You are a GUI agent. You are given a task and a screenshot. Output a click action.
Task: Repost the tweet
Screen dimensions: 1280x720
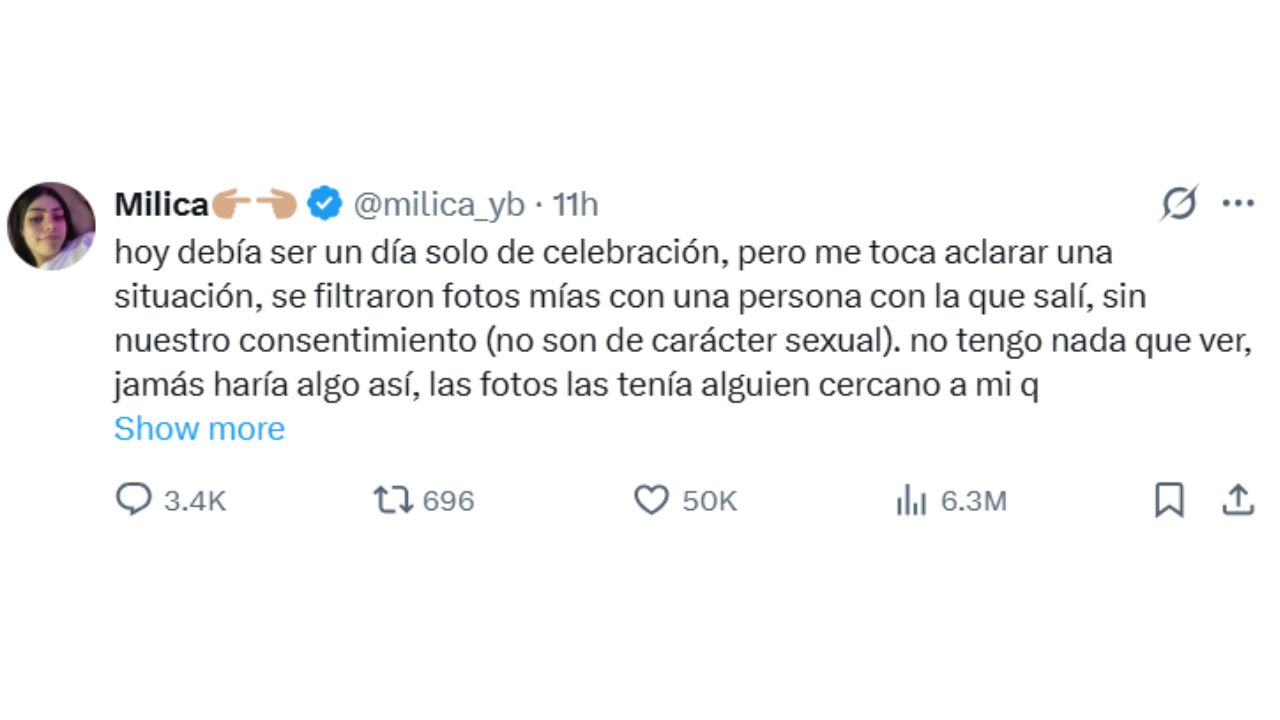[394, 500]
